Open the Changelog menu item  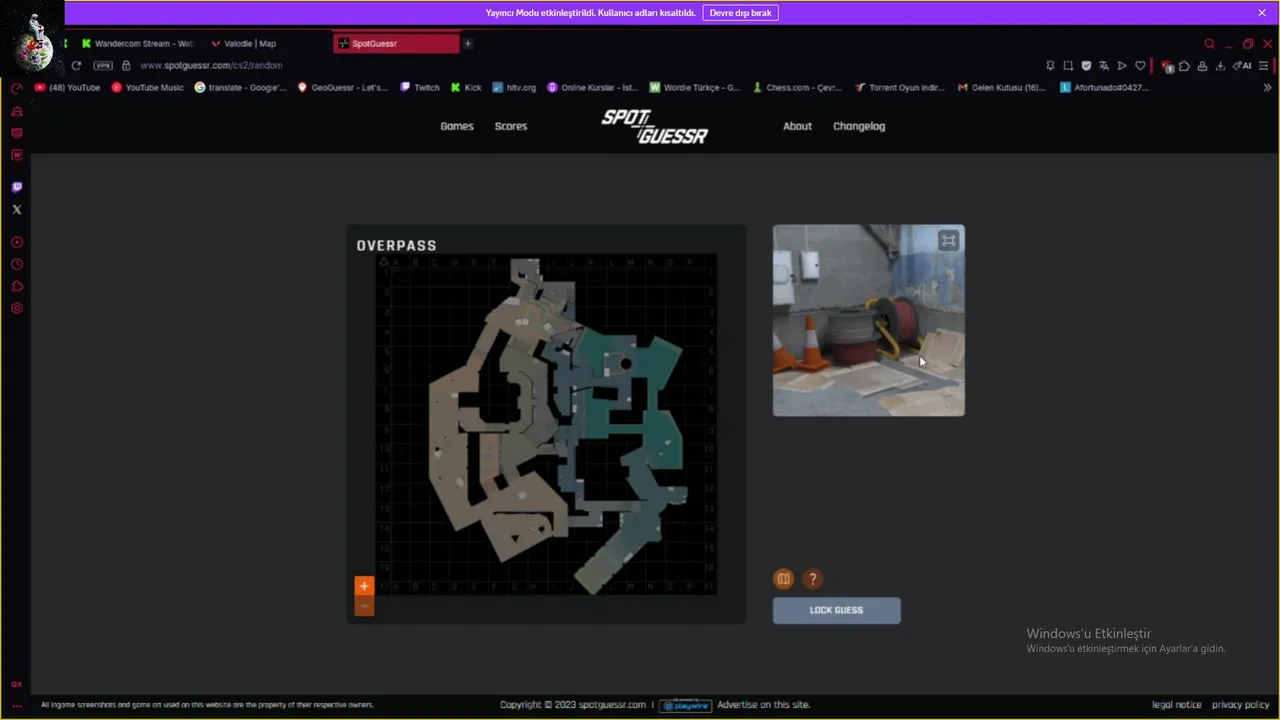[859, 126]
